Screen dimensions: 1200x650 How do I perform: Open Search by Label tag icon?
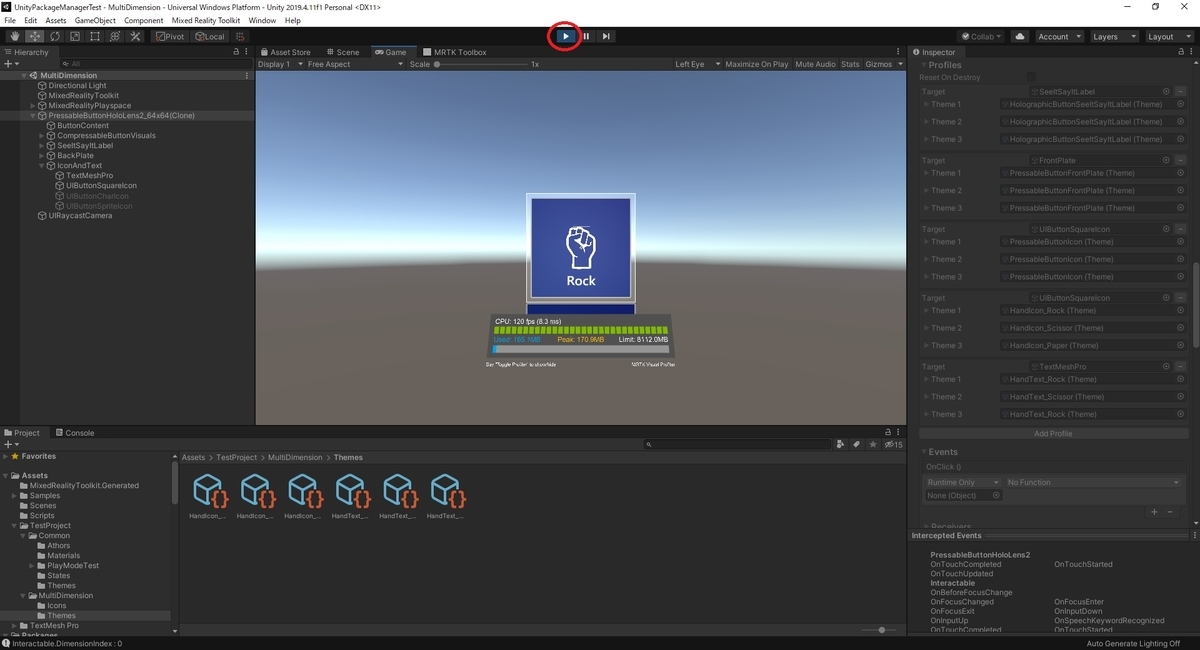(x=856, y=444)
